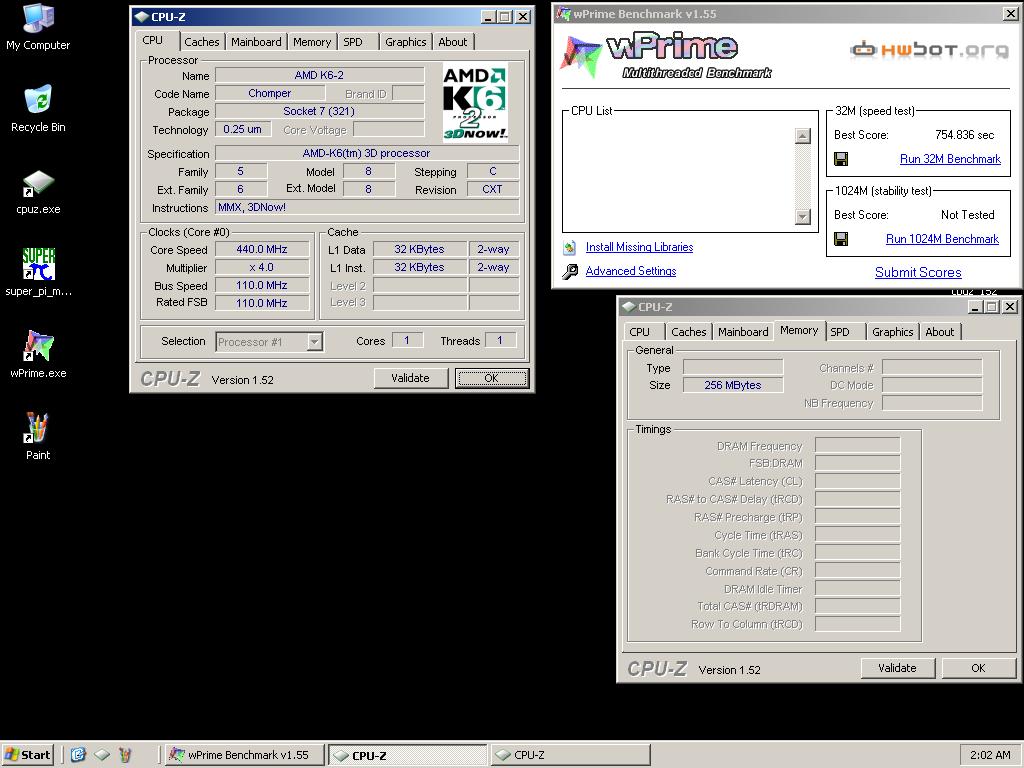Click CPU List scrollbar up arrow

[x=803, y=136]
